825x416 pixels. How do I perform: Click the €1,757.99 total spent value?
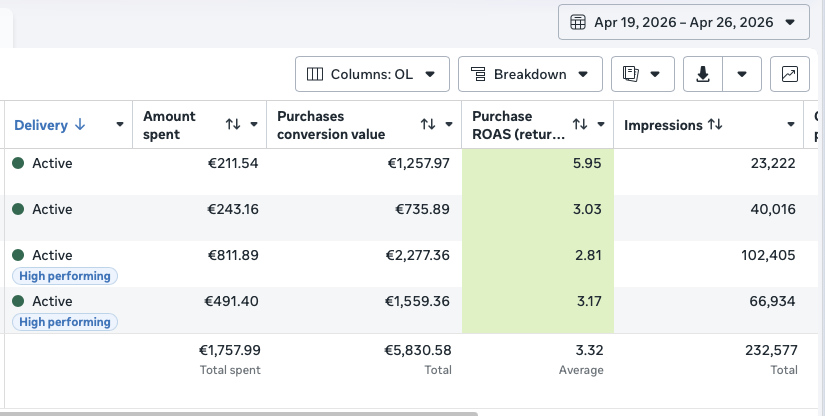click(x=229, y=350)
